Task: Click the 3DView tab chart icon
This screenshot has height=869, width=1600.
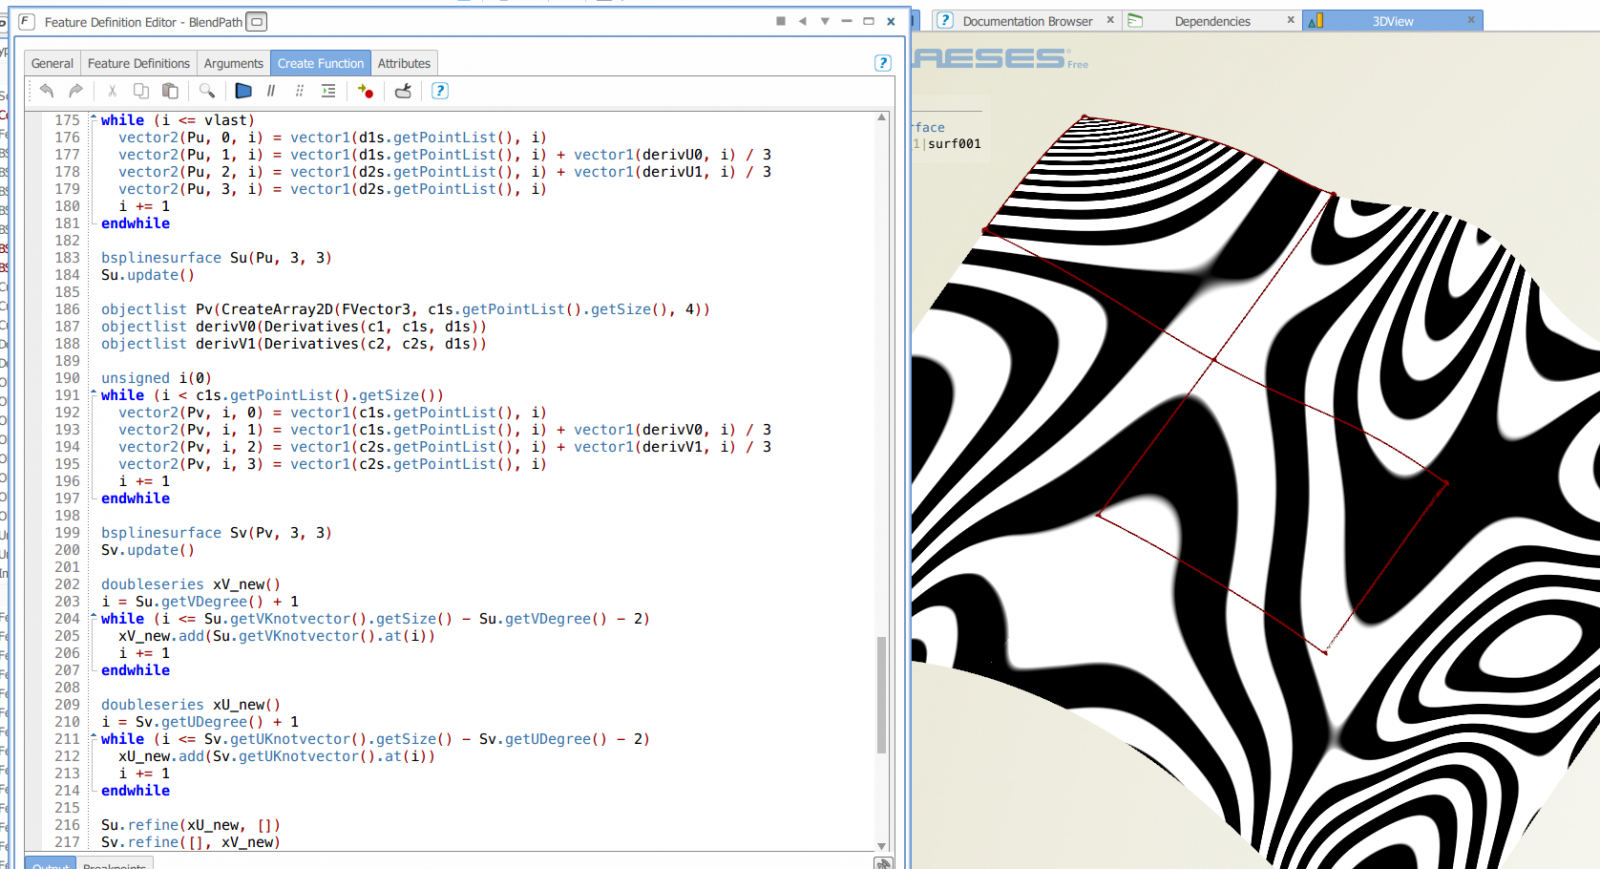Action: tap(1315, 20)
